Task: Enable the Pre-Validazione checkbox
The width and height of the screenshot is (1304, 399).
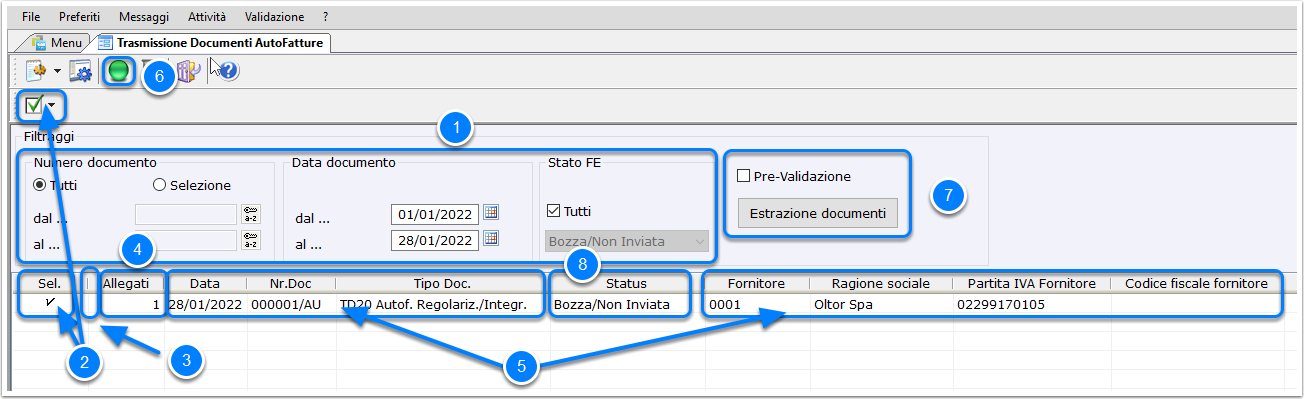Action: (x=743, y=176)
